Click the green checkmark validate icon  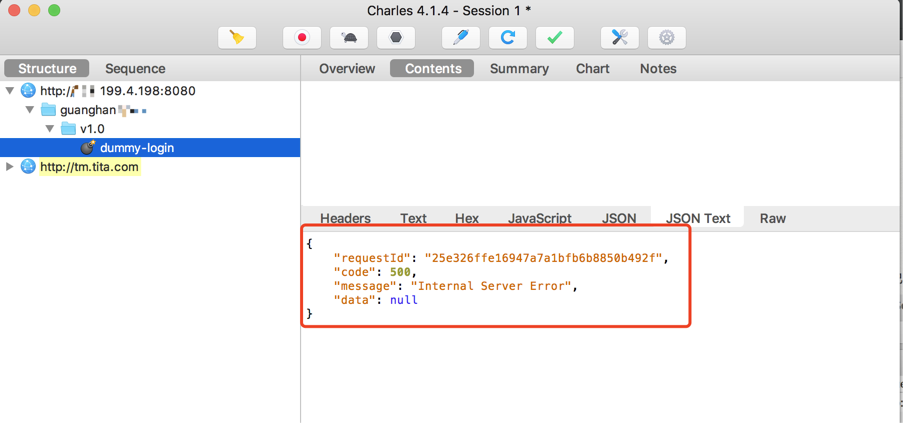(x=554, y=38)
